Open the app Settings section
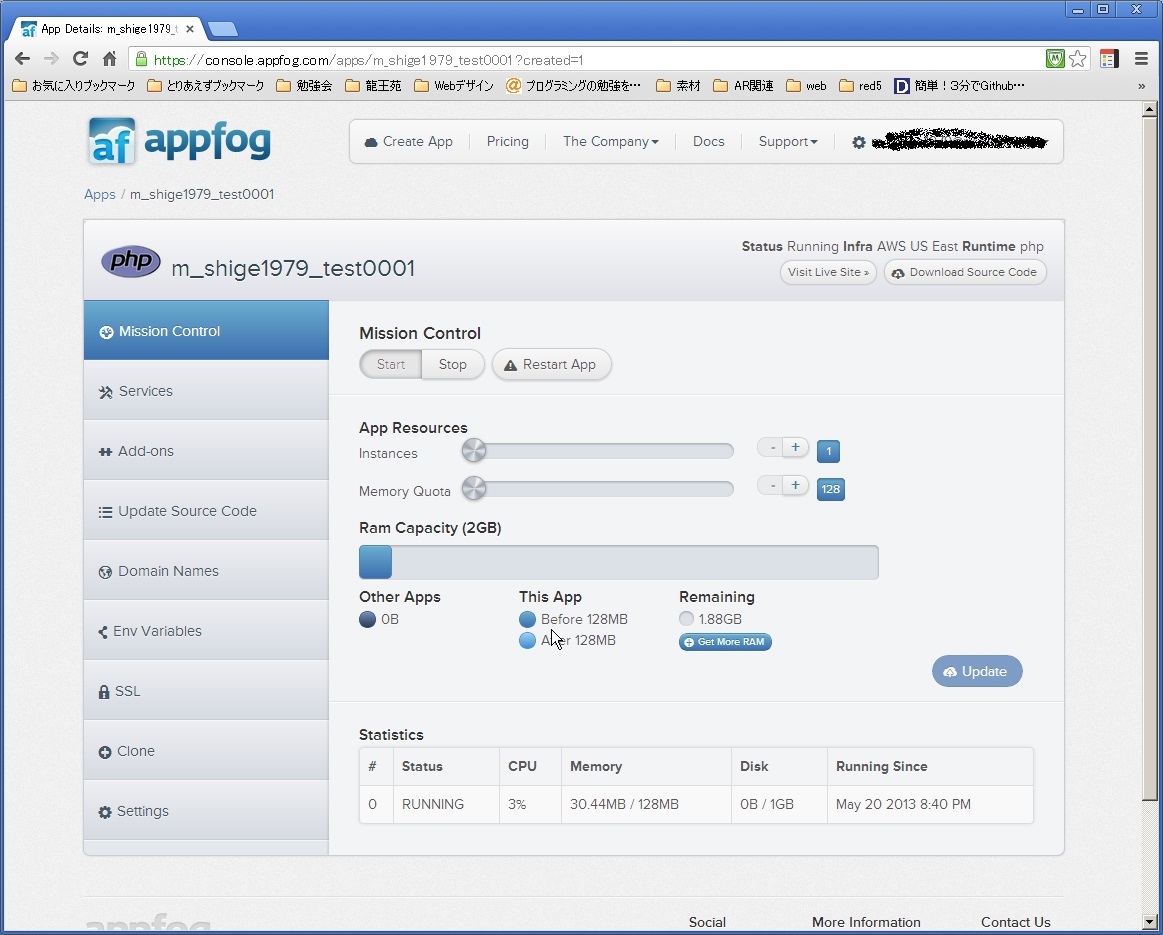The width and height of the screenshot is (1163, 935). click(x=206, y=811)
